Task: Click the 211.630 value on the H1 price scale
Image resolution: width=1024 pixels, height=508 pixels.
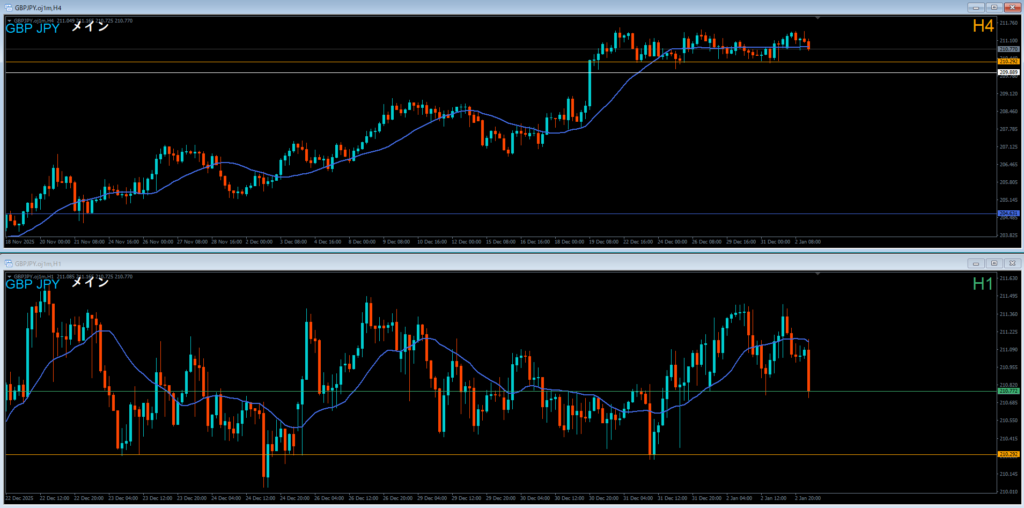Action: pyautogui.click(x=1008, y=278)
